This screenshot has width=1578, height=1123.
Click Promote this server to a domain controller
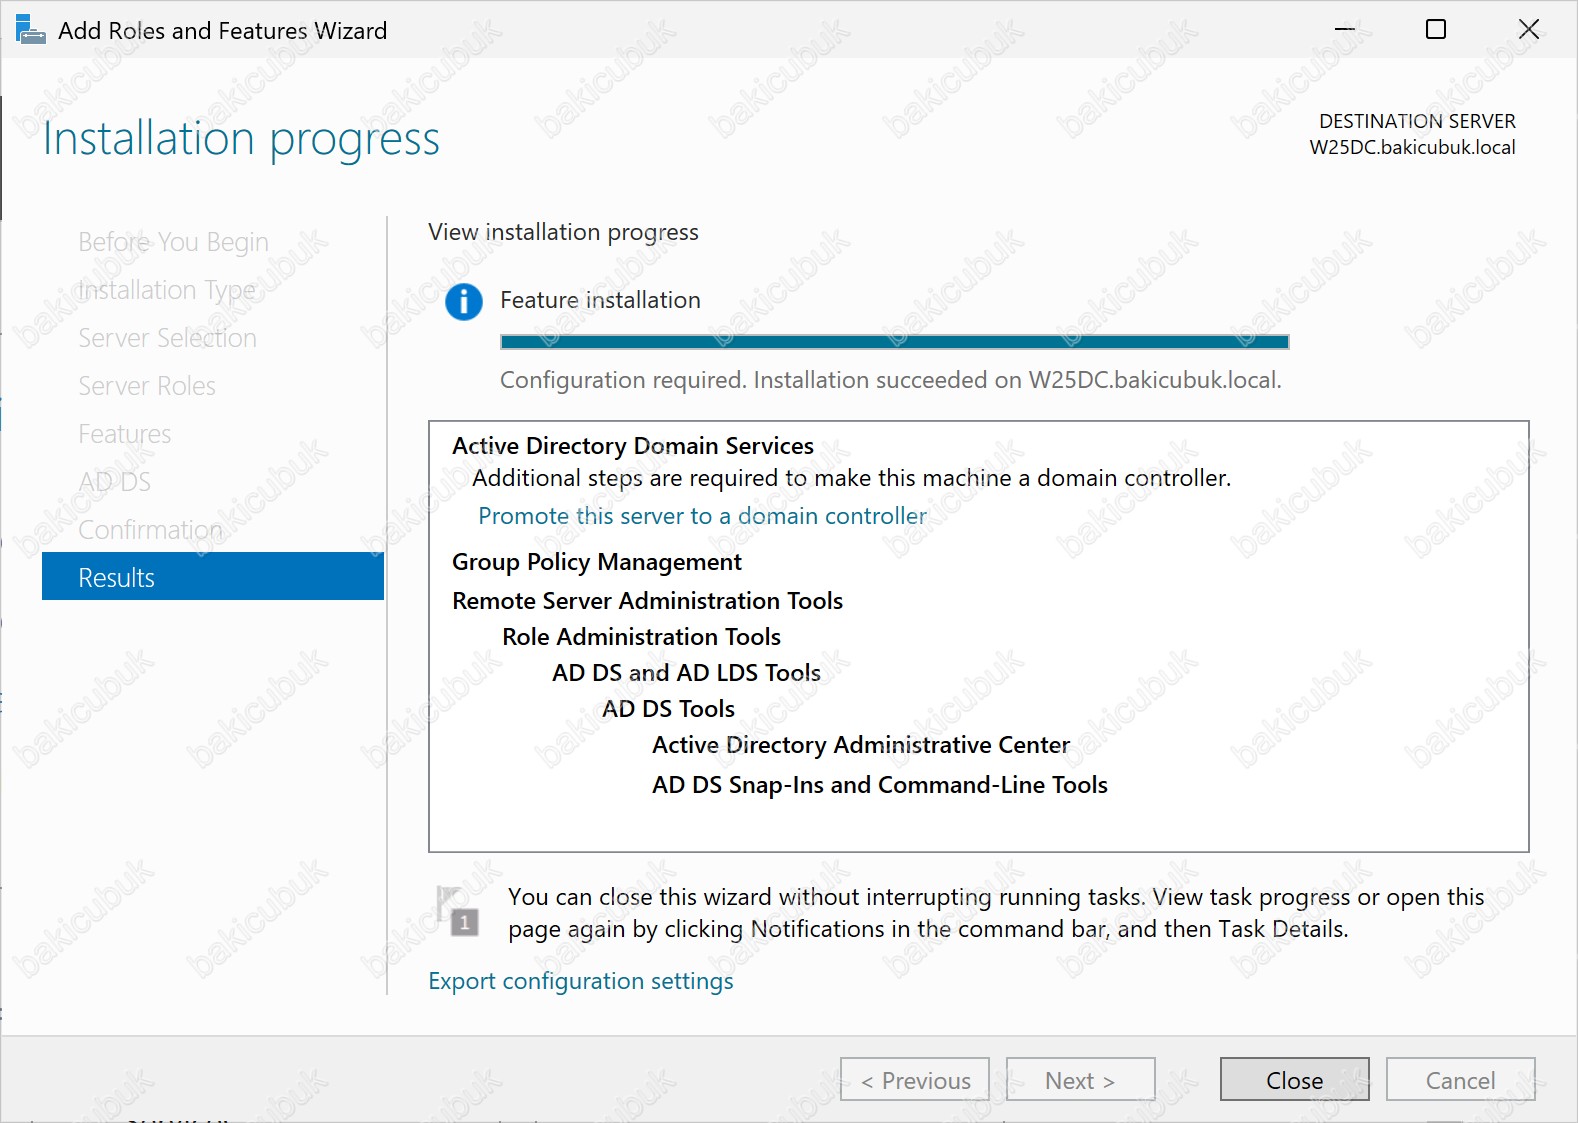pos(702,516)
